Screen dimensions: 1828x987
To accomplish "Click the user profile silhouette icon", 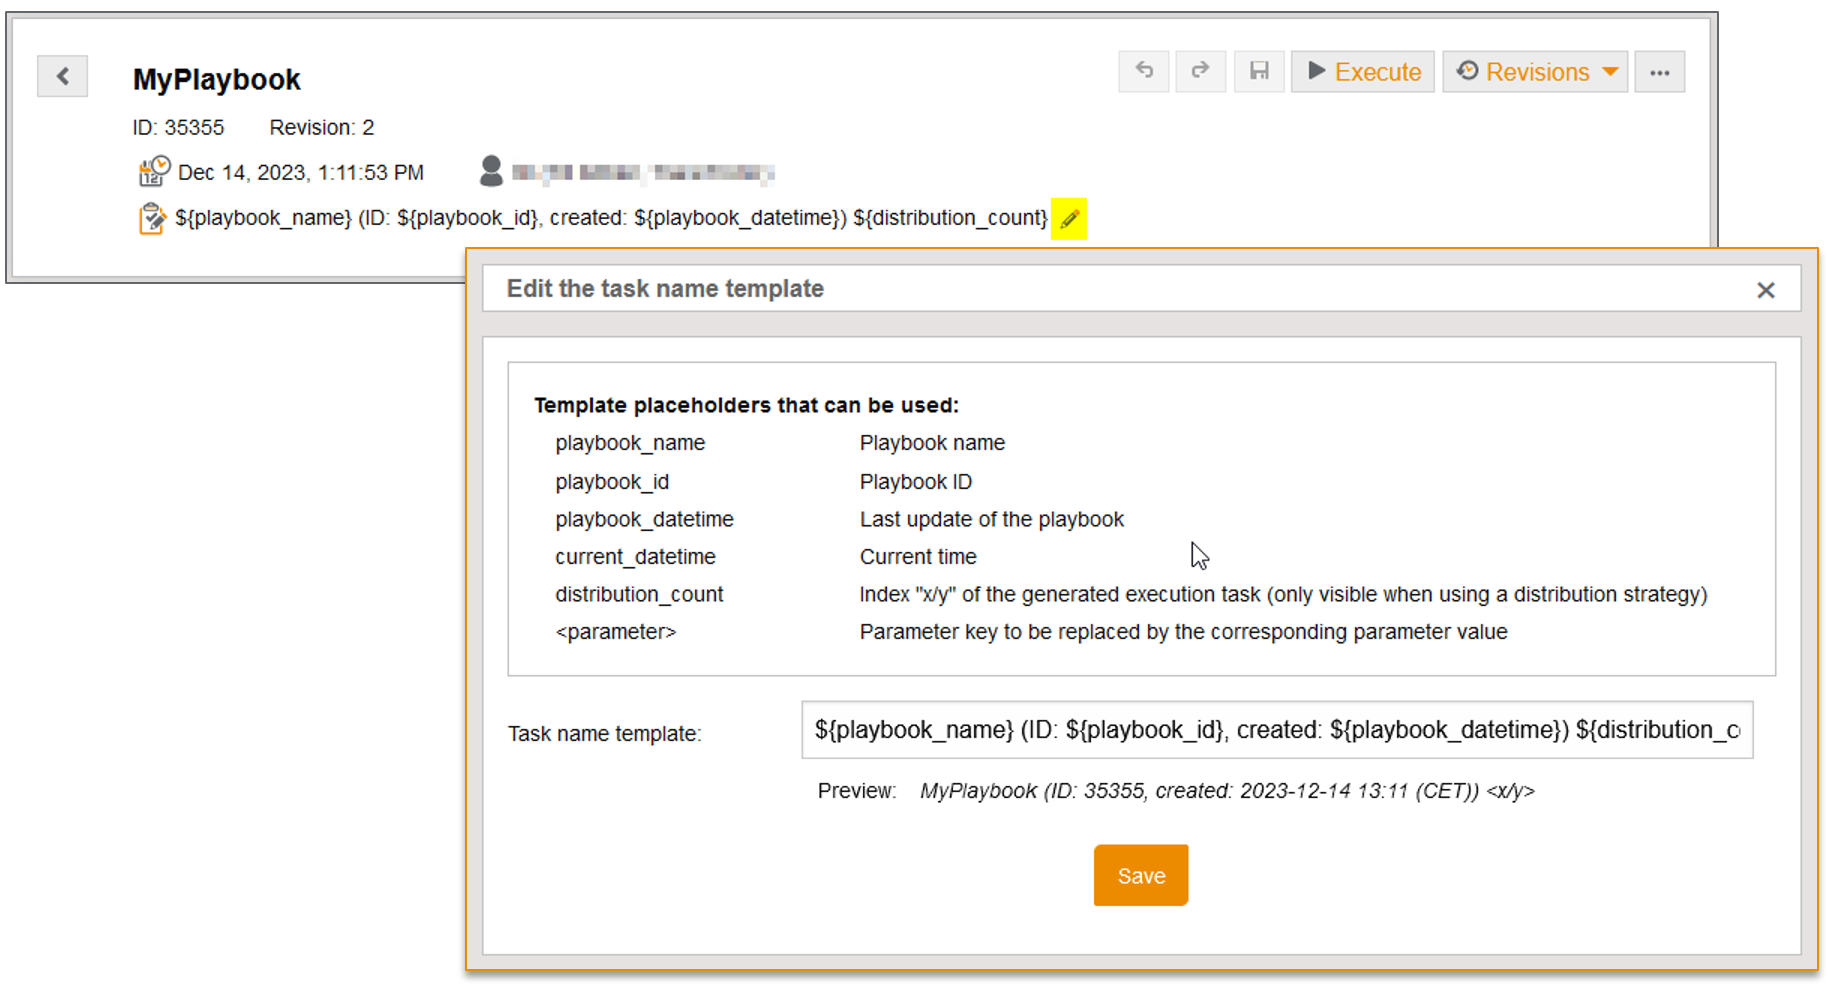I will pyautogui.click(x=491, y=171).
